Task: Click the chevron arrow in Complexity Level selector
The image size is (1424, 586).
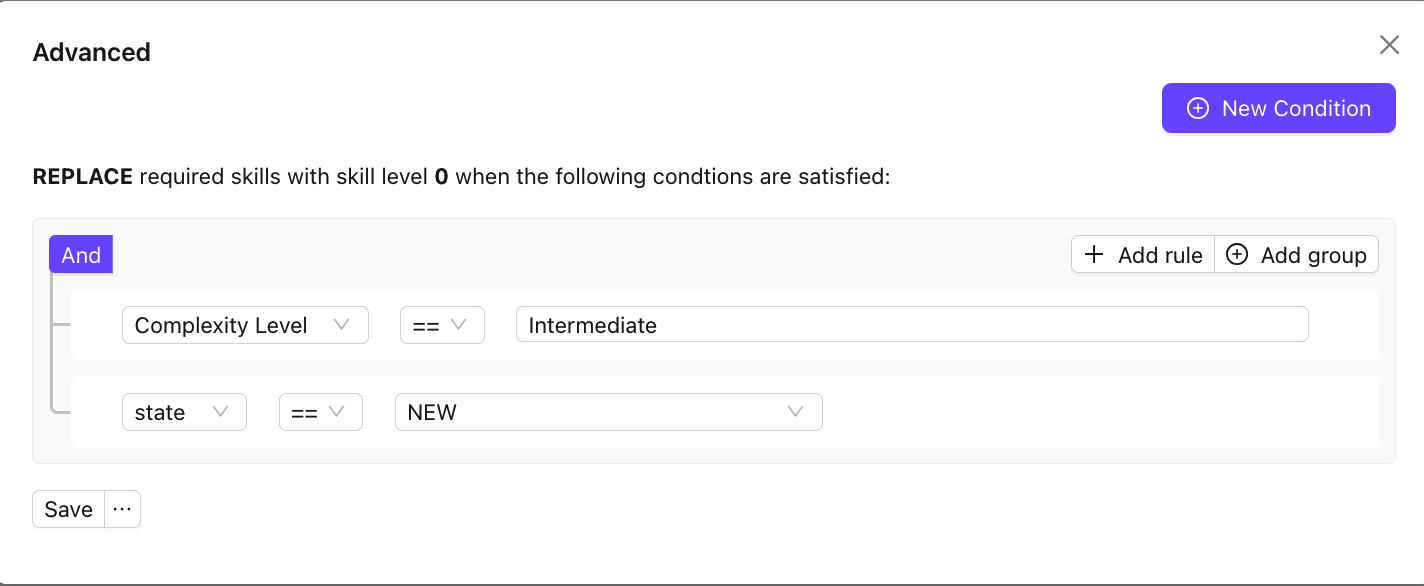Action: (x=341, y=325)
